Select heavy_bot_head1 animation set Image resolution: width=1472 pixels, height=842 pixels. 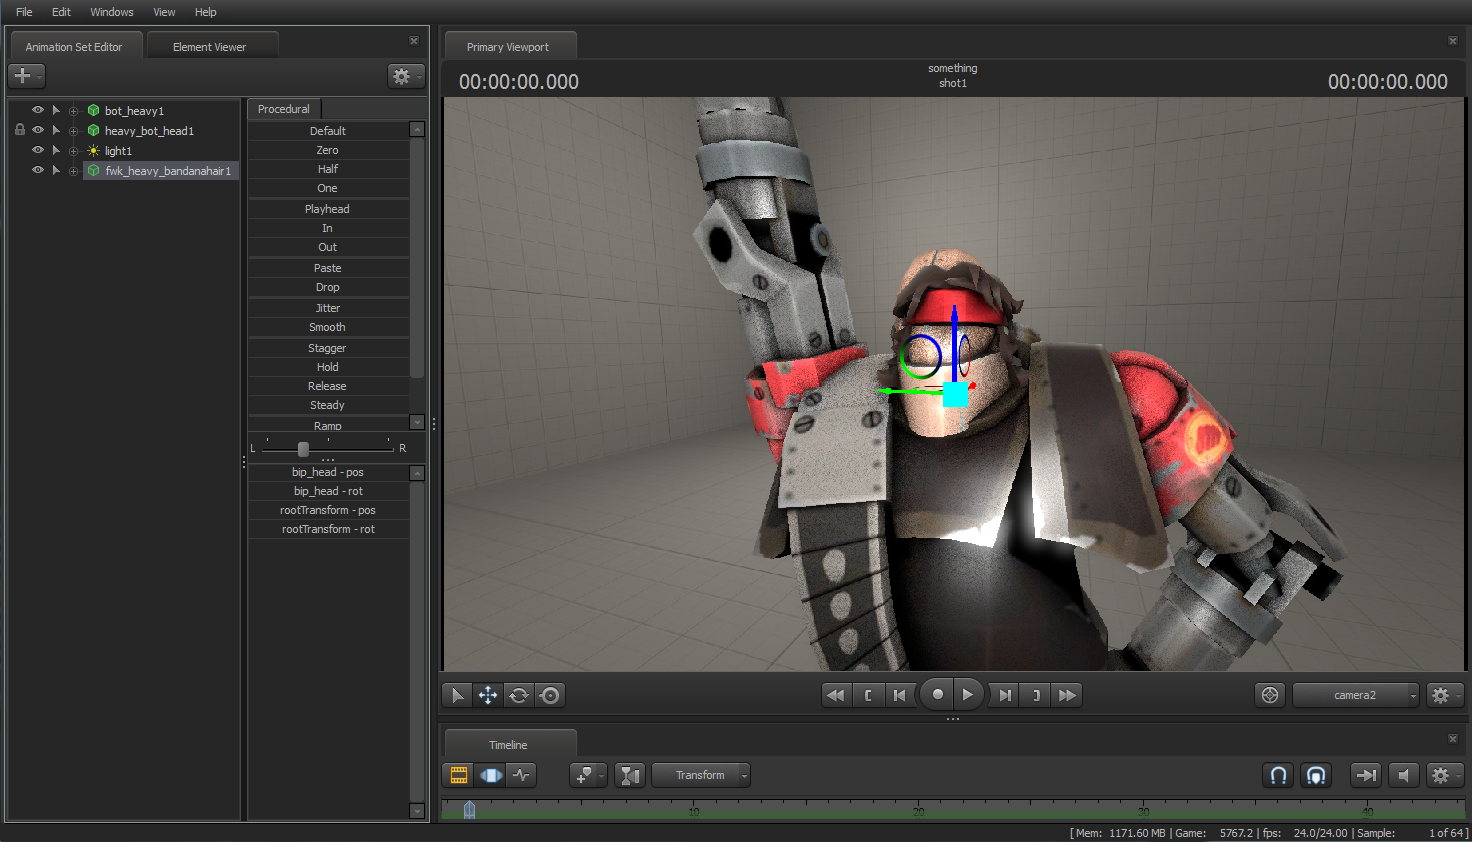(149, 131)
